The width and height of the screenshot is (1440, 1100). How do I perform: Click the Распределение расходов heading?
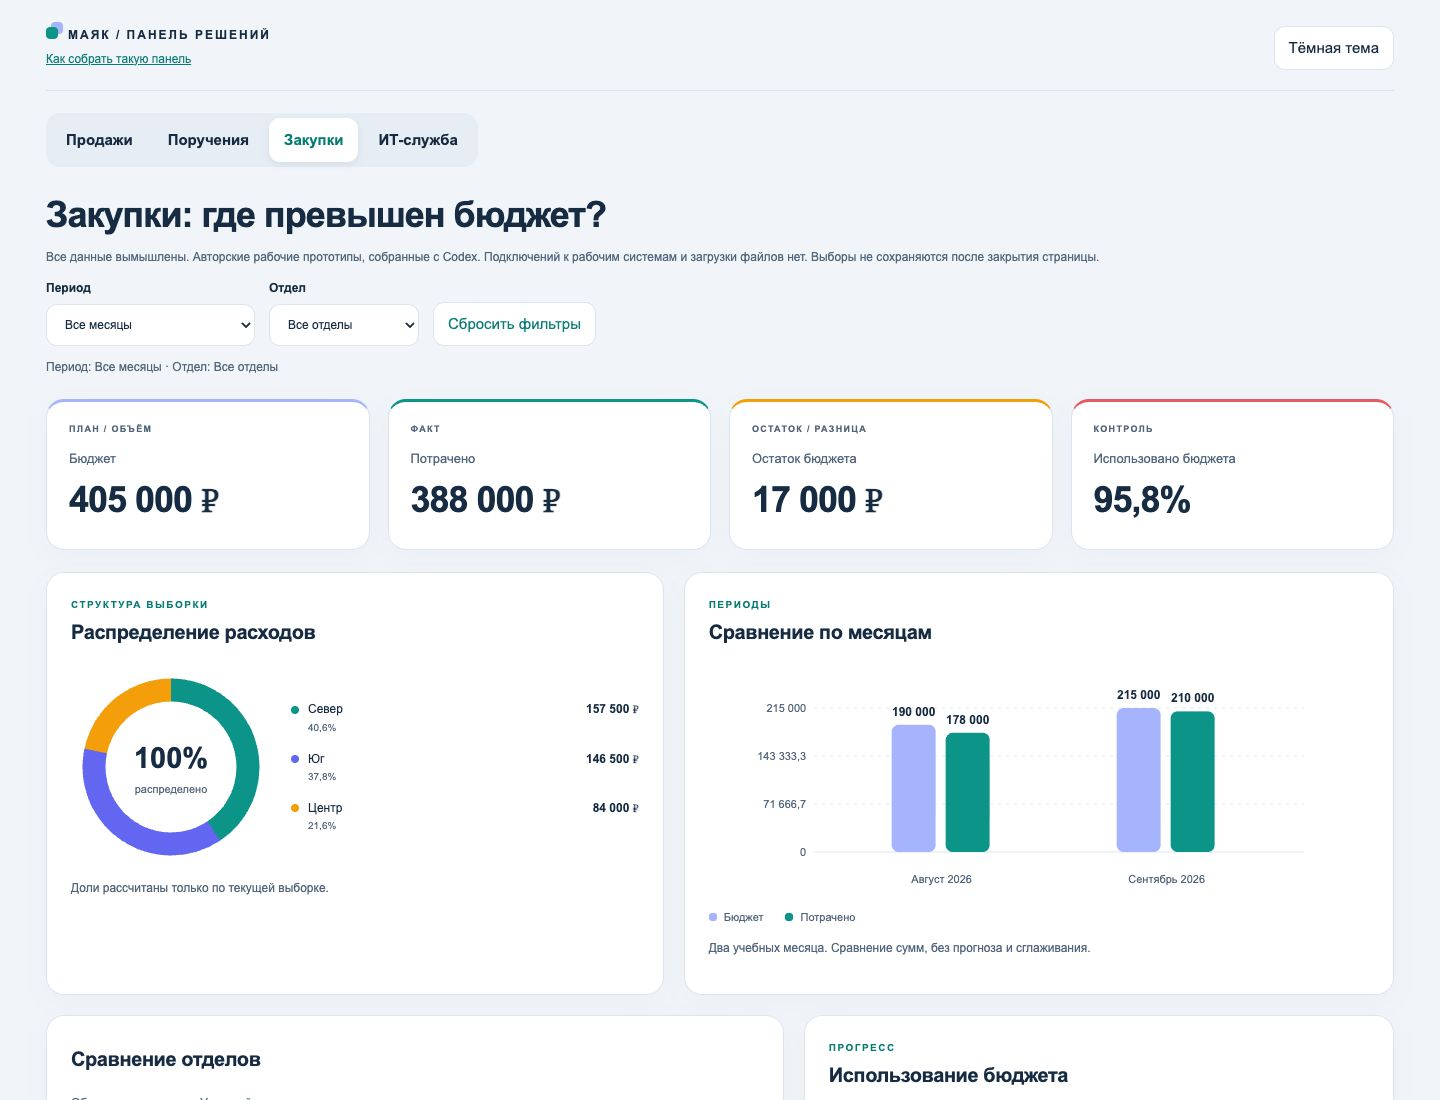pyautogui.click(x=193, y=632)
